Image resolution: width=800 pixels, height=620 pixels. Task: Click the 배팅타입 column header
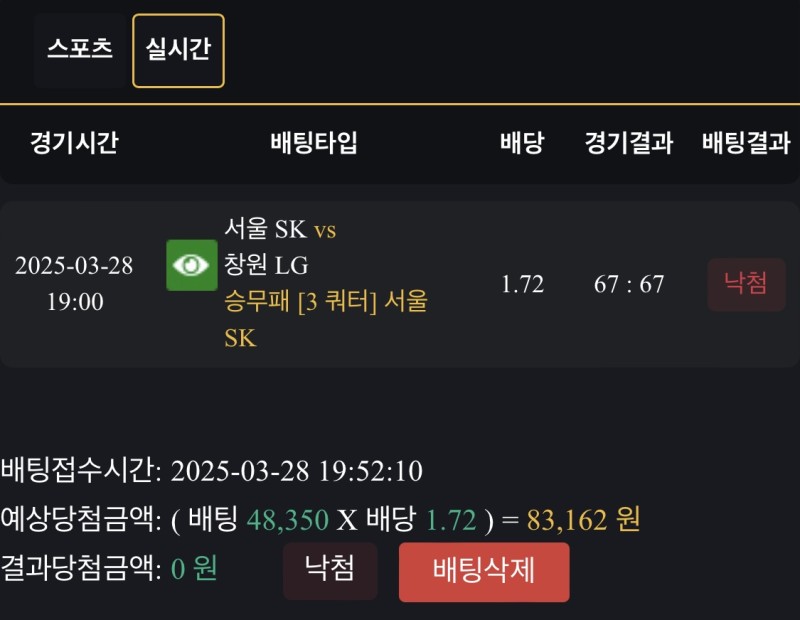313,143
